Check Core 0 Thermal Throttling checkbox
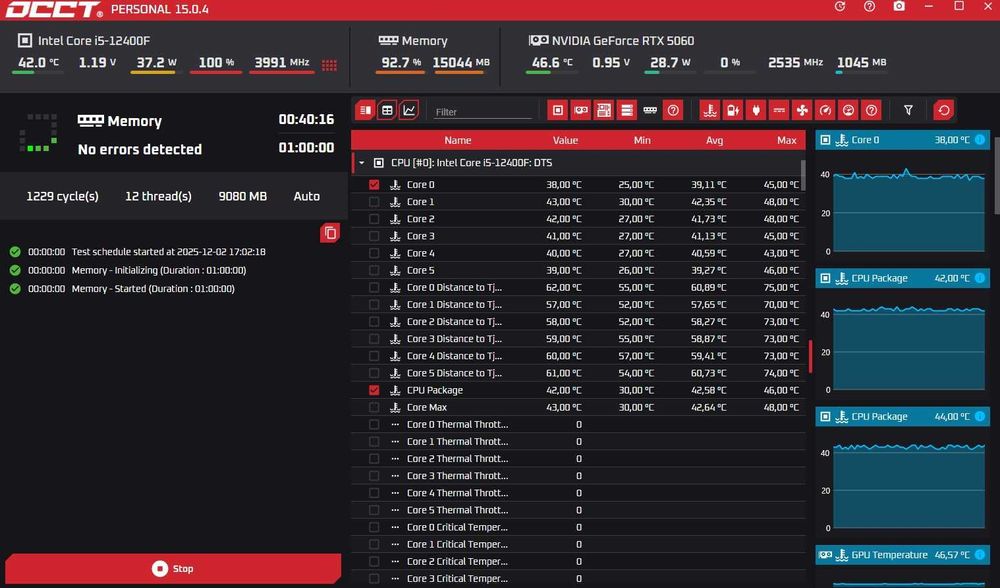Viewport: 1000px width, 588px height. coord(374,425)
